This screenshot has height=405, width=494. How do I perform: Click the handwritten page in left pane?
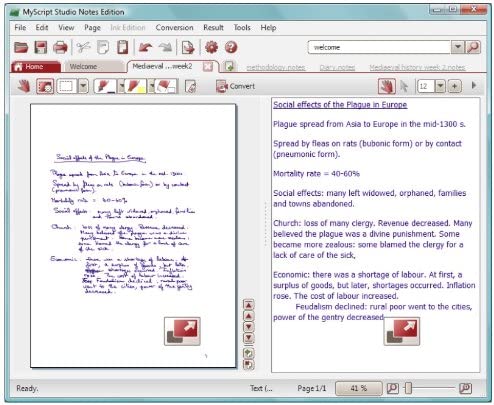[x=133, y=236]
